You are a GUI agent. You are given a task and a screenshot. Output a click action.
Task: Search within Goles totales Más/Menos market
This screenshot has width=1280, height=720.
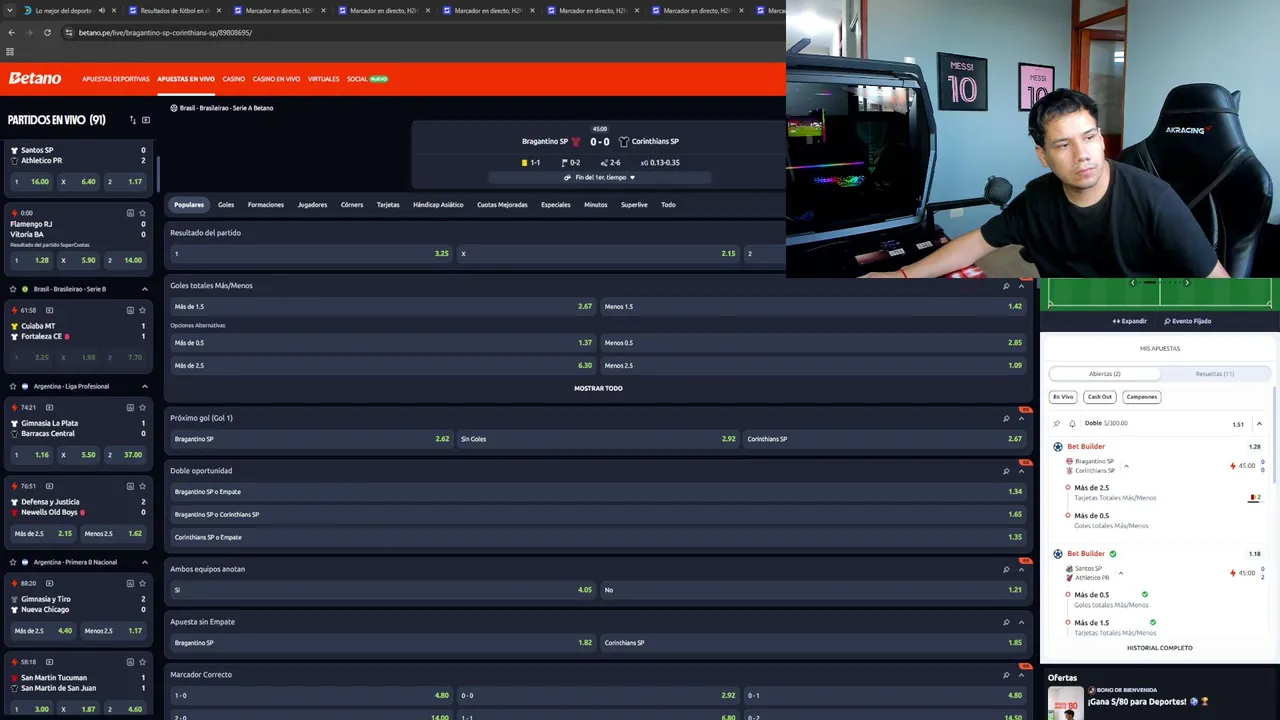click(x=1006, y=286)
